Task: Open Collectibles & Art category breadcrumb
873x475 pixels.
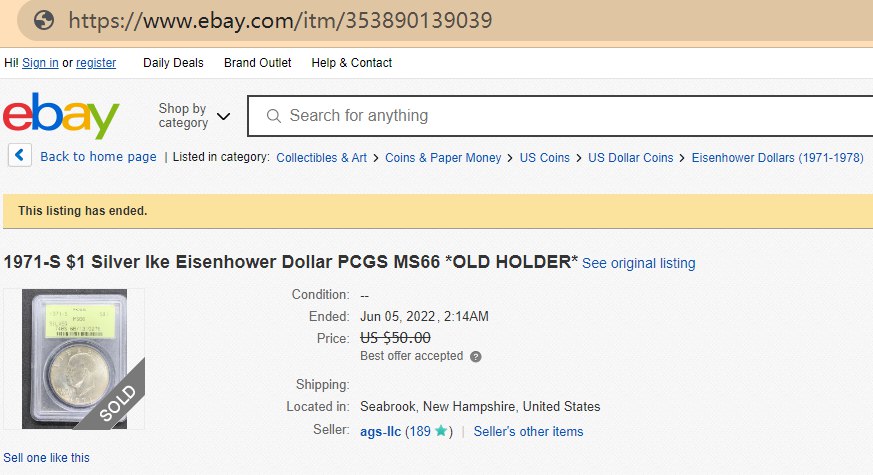Action: pyautogui.click(x=321, y=157)
